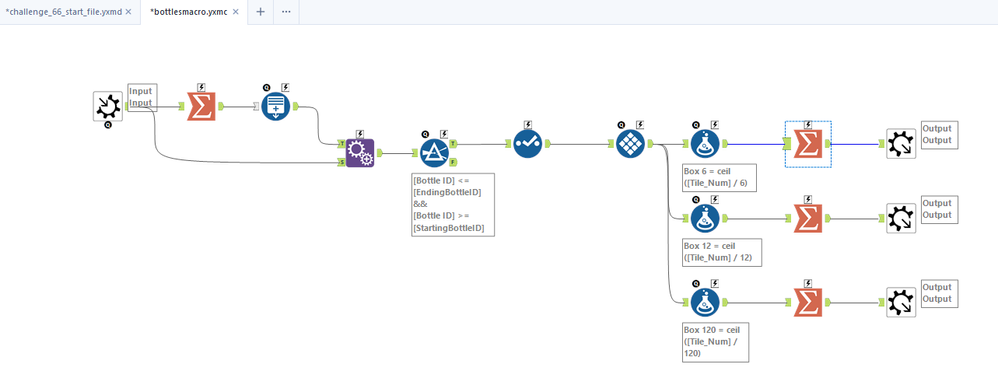This screenshot has height=378, width=998.
Task: Click the first Summarize tool after Input
Action: pyautogui.click(x=200, y=106)
